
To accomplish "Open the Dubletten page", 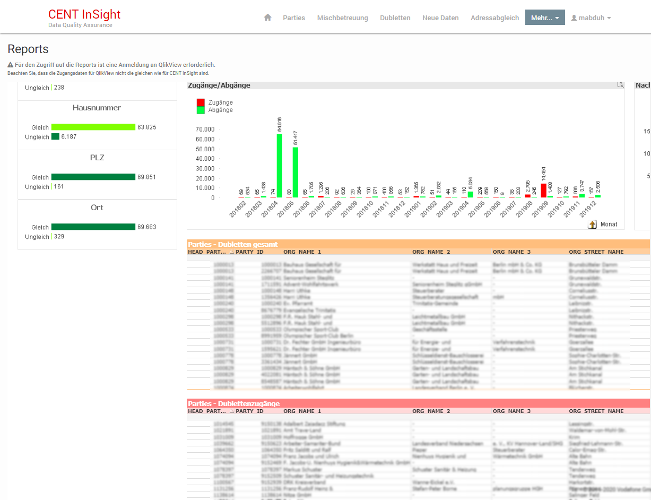I will coord(396,18).
